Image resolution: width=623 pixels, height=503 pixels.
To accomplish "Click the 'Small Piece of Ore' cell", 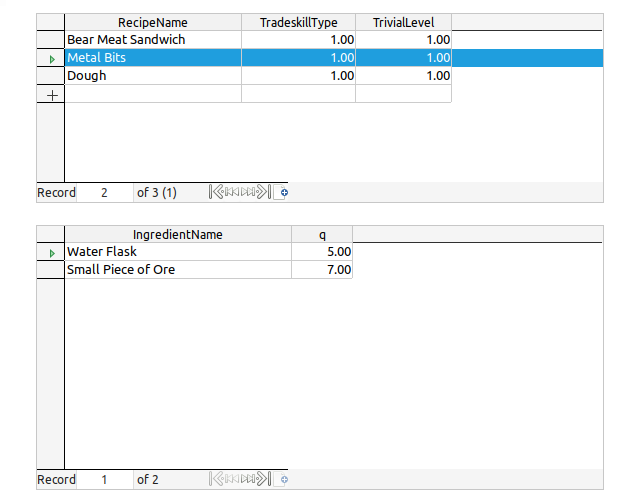I will pos(178,269).
